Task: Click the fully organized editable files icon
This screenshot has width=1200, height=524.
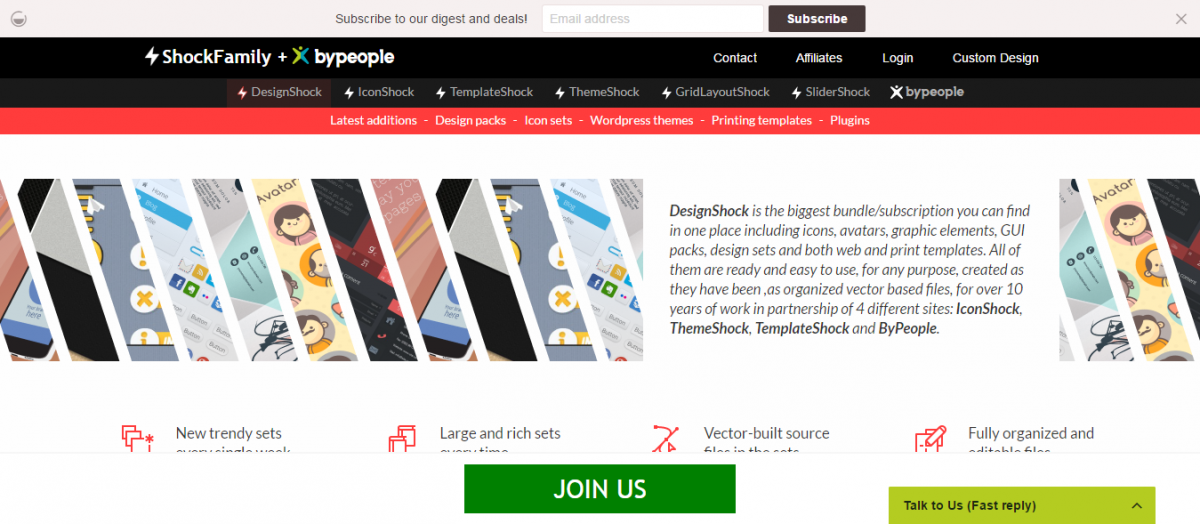Action: pyautogui.click(x=930, y=439)
